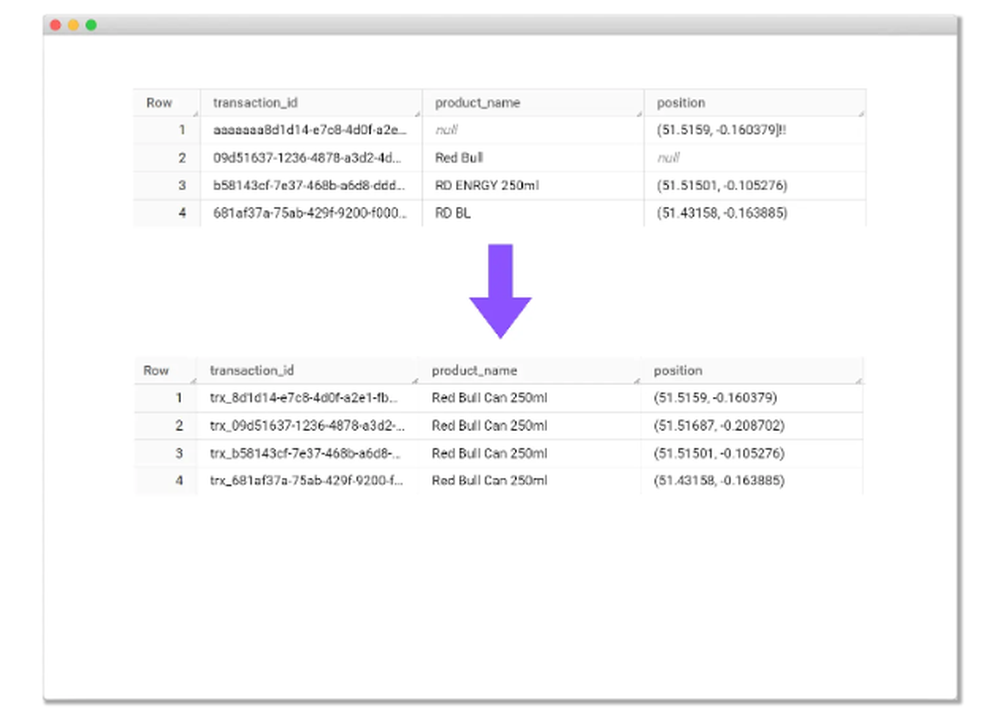Click transaction id b58143cf-7e37-468b-a6d8-ddd...
1000x725 pixels.
point(309,186)
